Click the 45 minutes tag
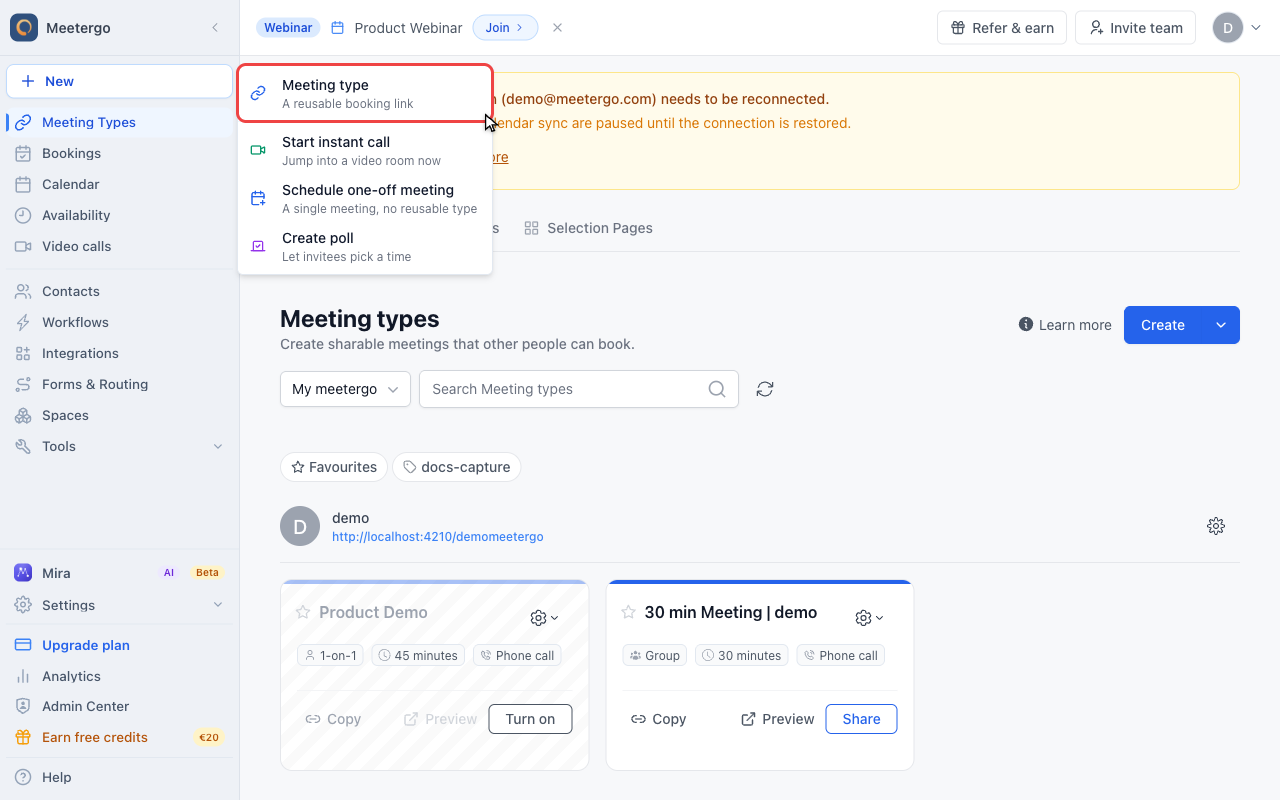 (418, 656)
